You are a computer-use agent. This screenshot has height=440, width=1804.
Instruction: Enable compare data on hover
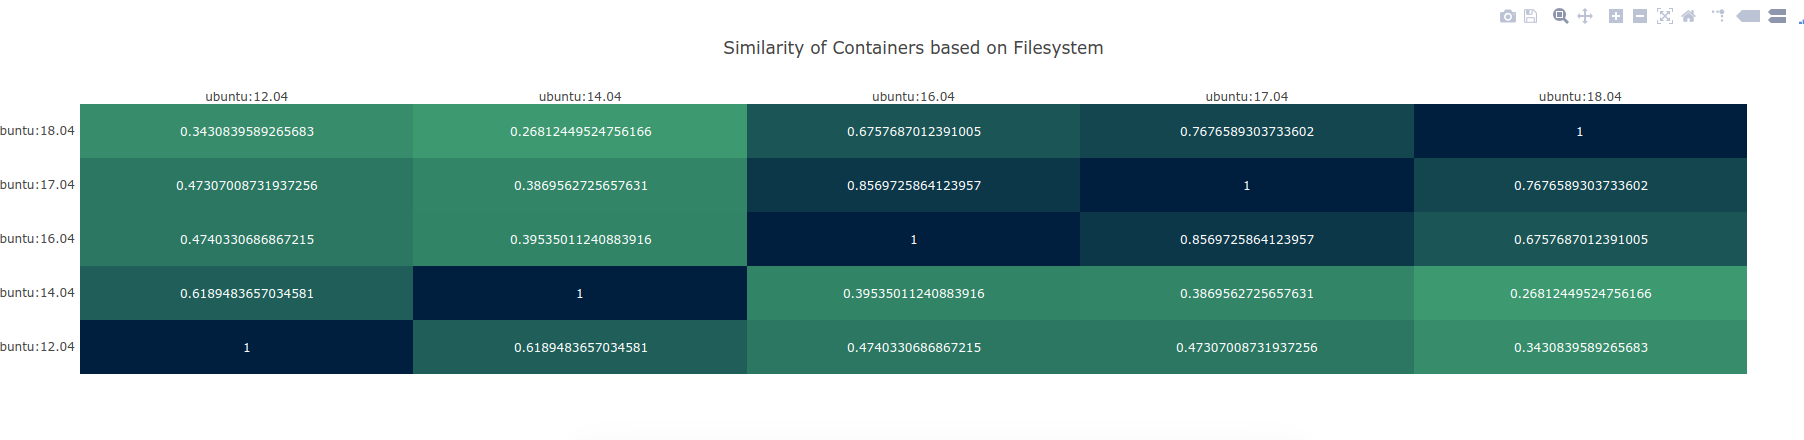click(1777, 16)
